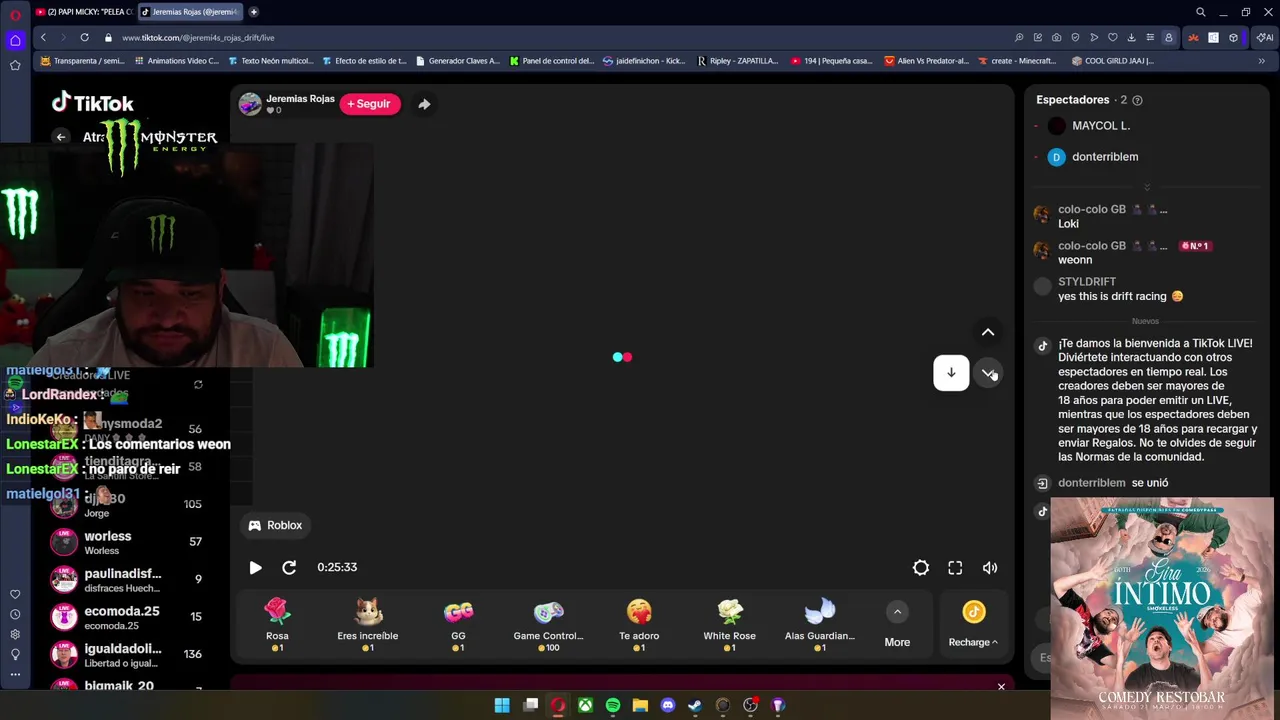Screen dimensions: 1280x720
Task: Open Windows Start menu
Action: tap(502, 705)
